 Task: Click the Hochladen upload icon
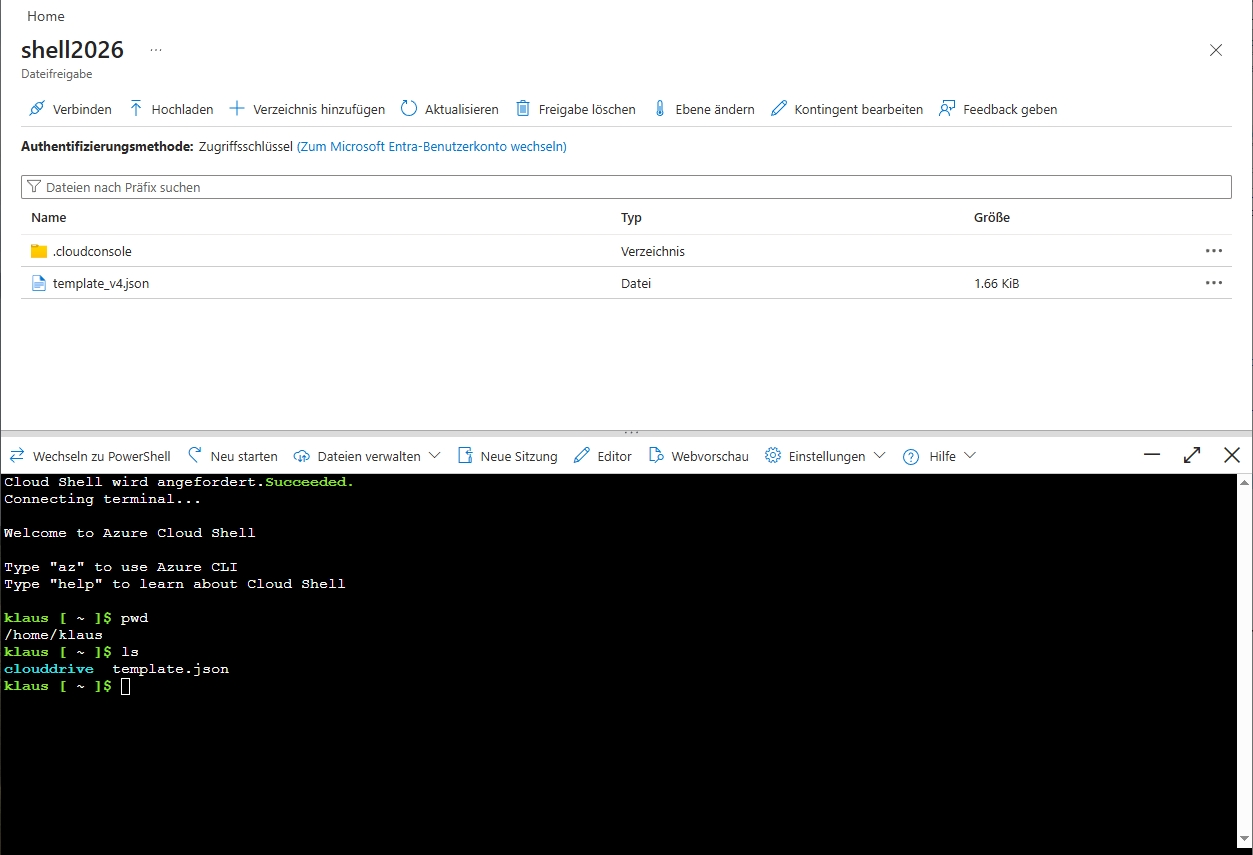[x=136, y=109]
